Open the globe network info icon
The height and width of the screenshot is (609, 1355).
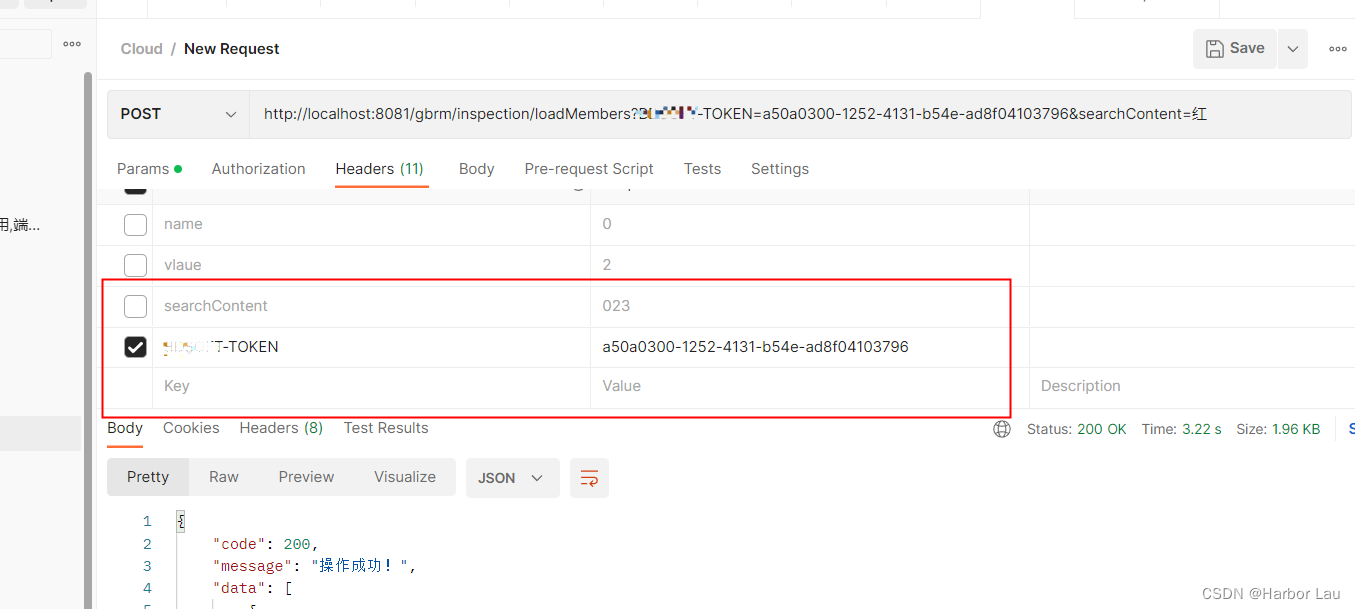click(x=1001, y=428)
